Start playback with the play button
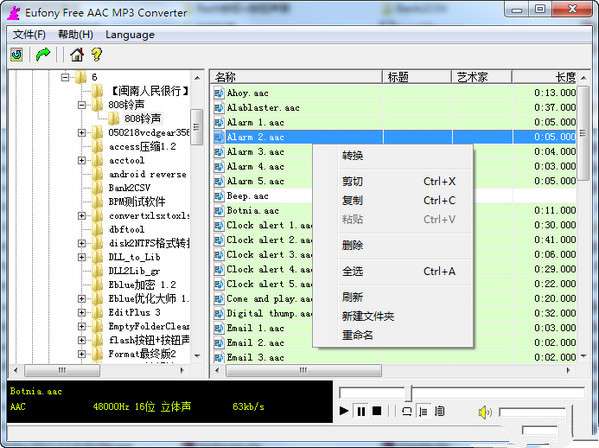Screen dimensions: 599x448 [344, 411]
